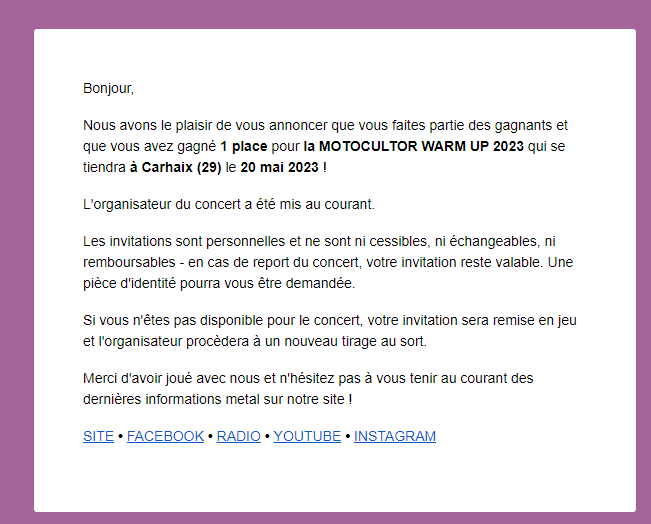Open the RADIO link
Viewport: 651px width, 524px height.
click(238, 436)
